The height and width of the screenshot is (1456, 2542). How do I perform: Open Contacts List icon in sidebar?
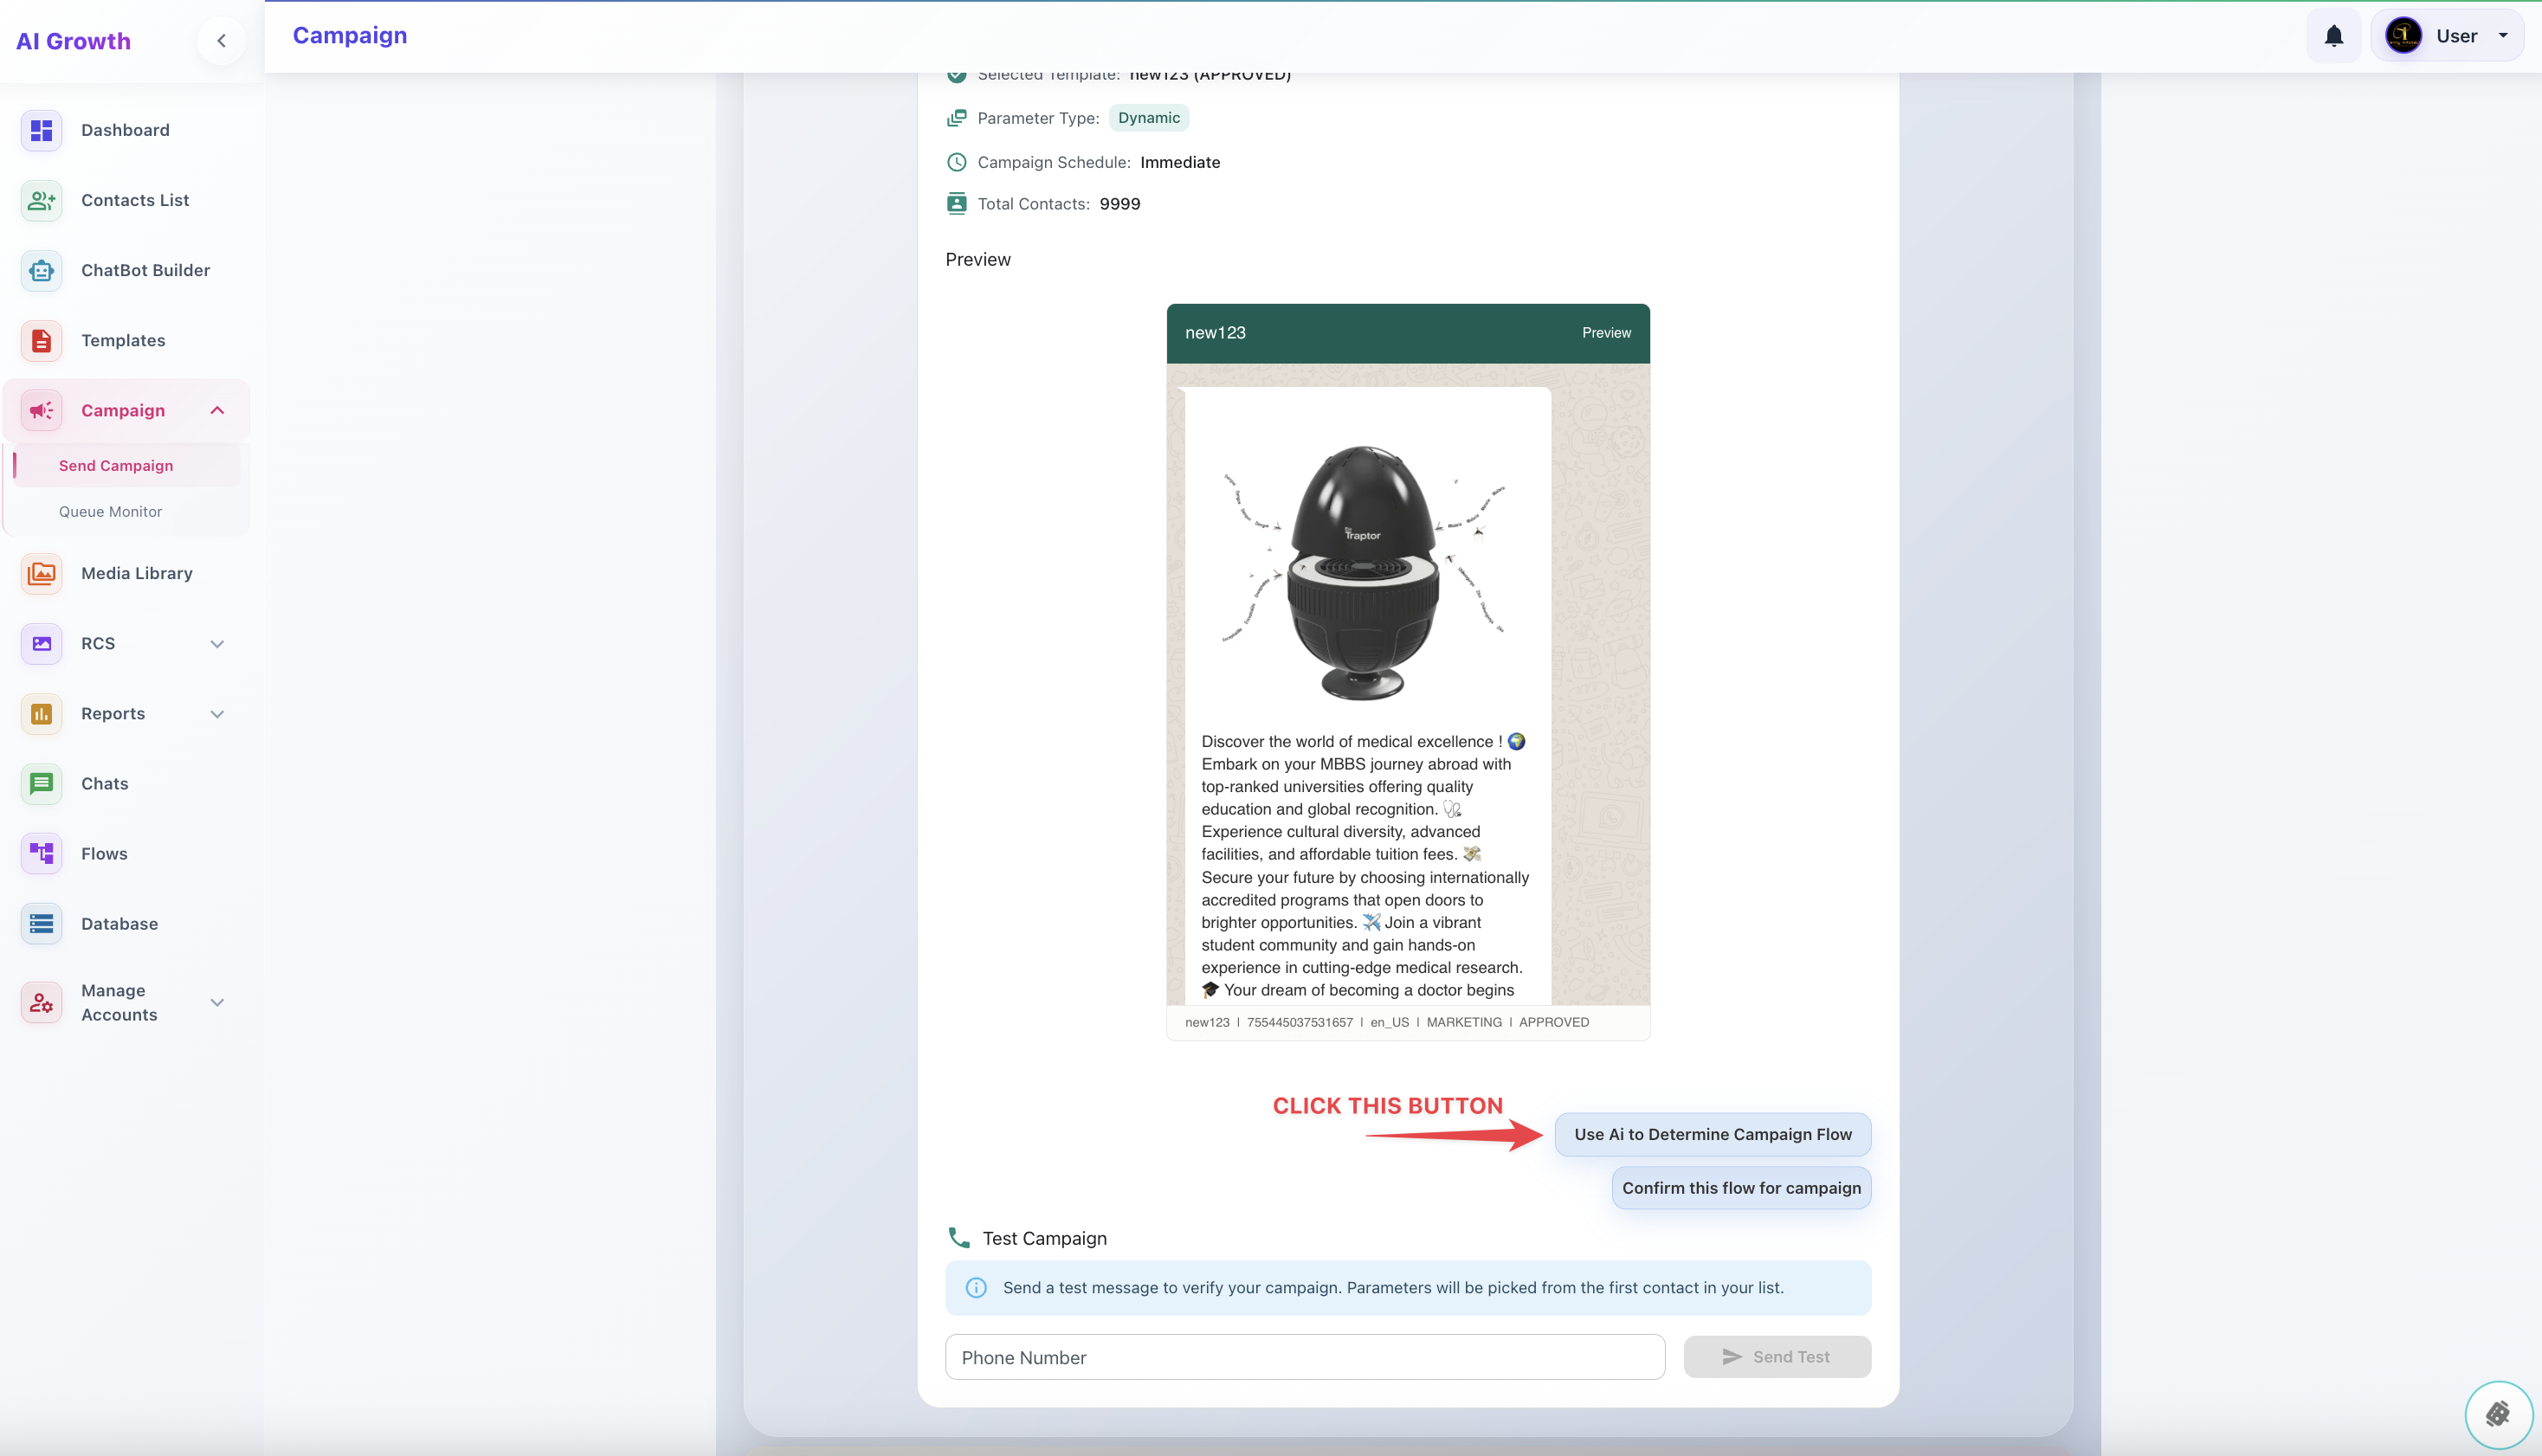pyautogui.click(x=41, y=200)
